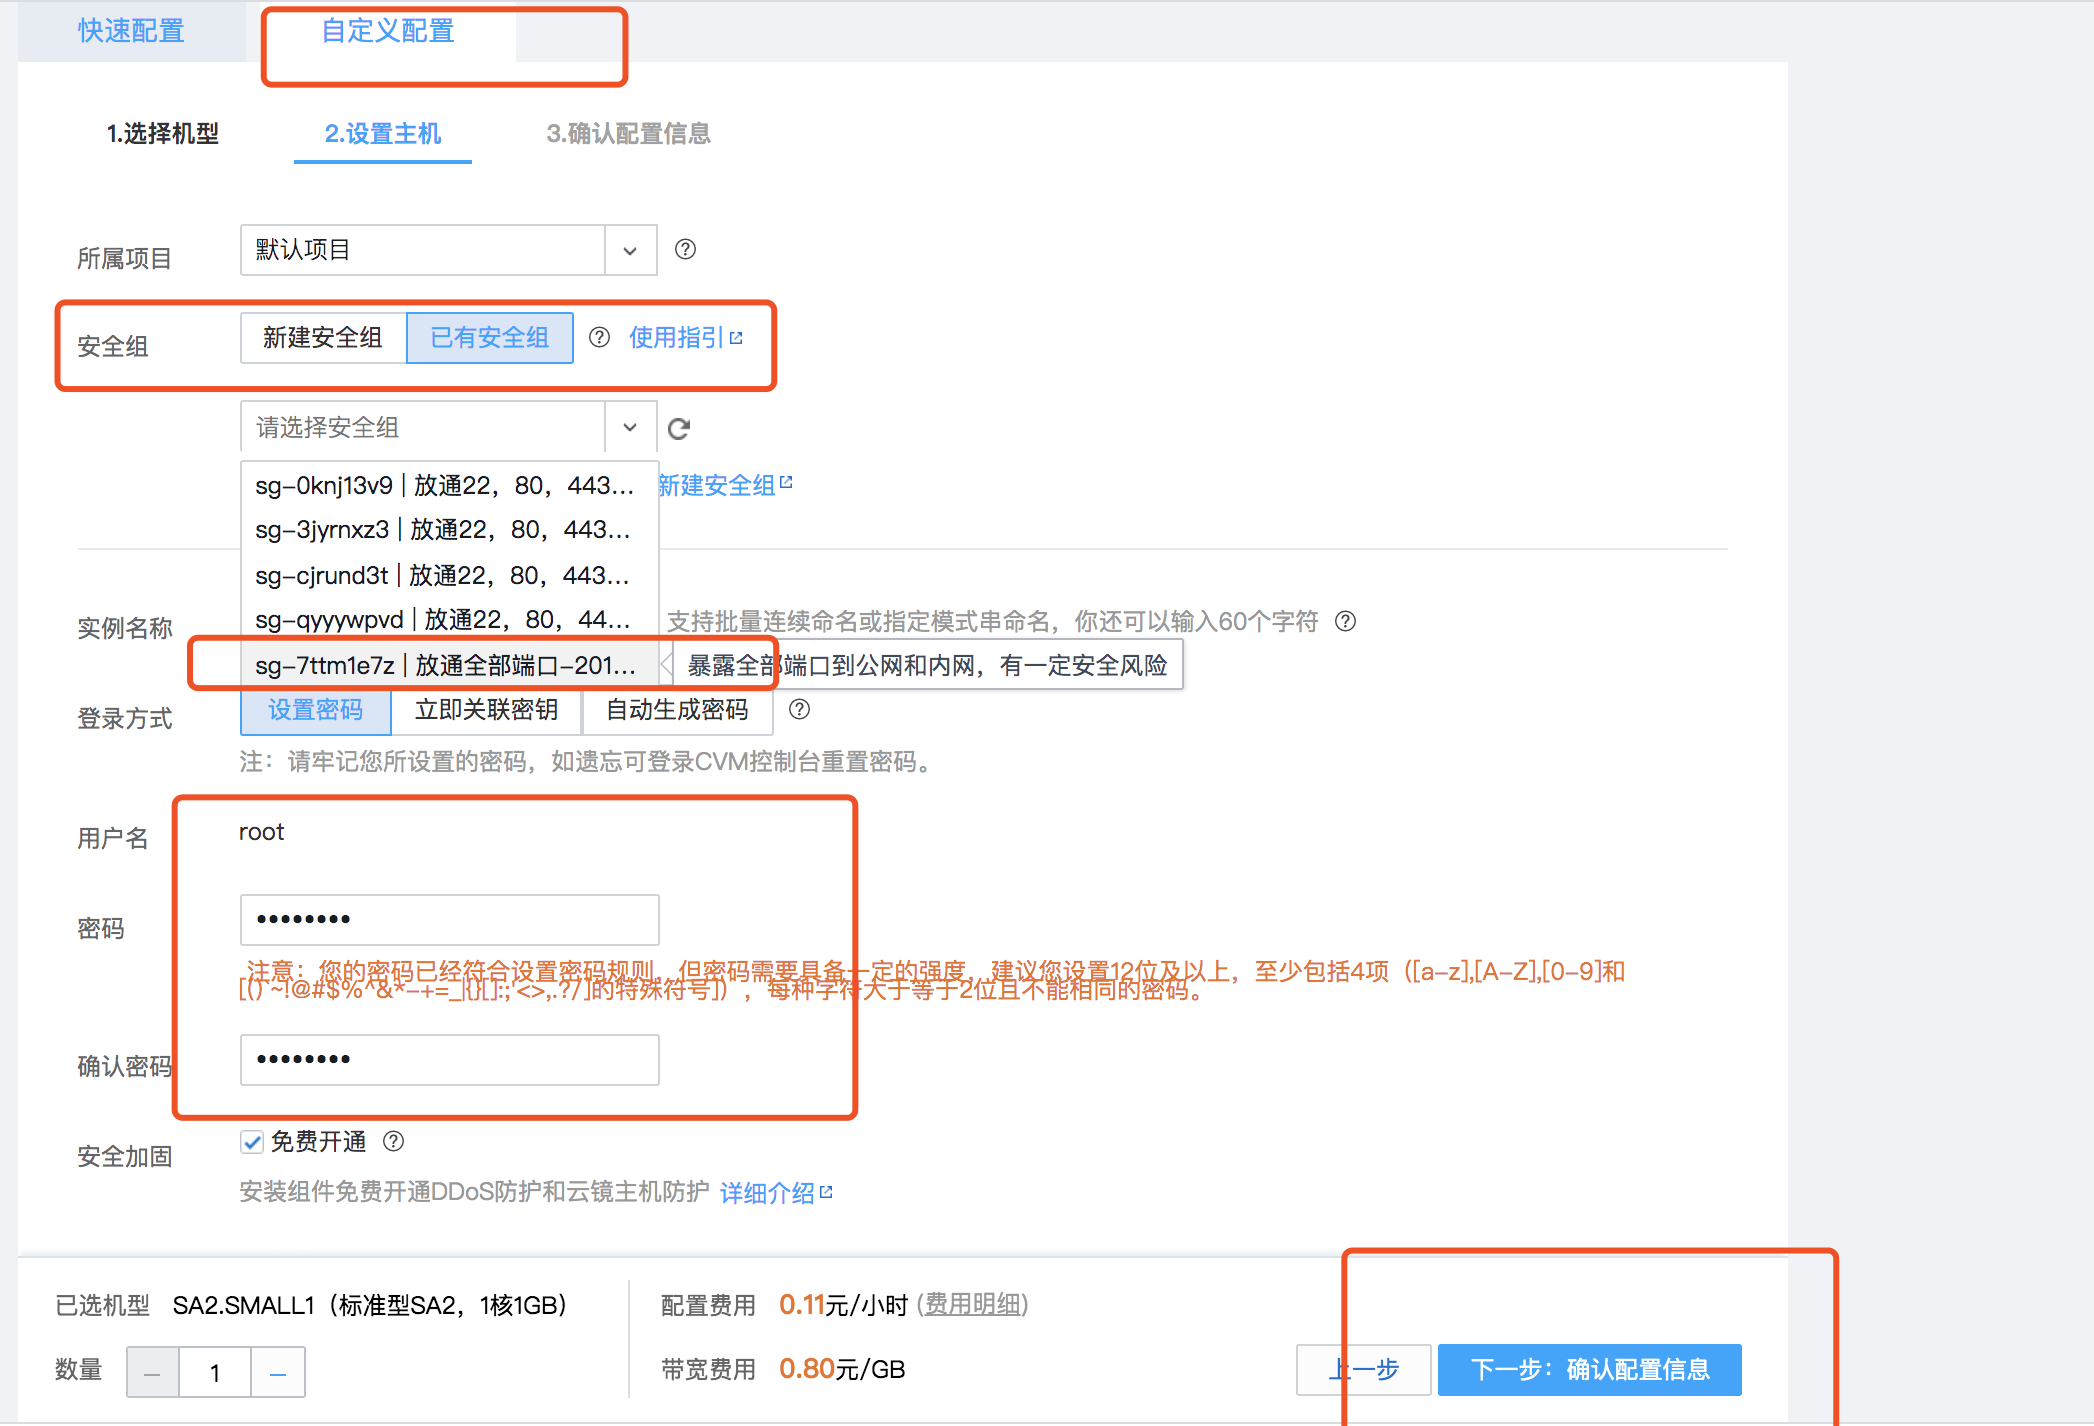Click help icon next to 默认项目 dropdown

click(685, 249)
